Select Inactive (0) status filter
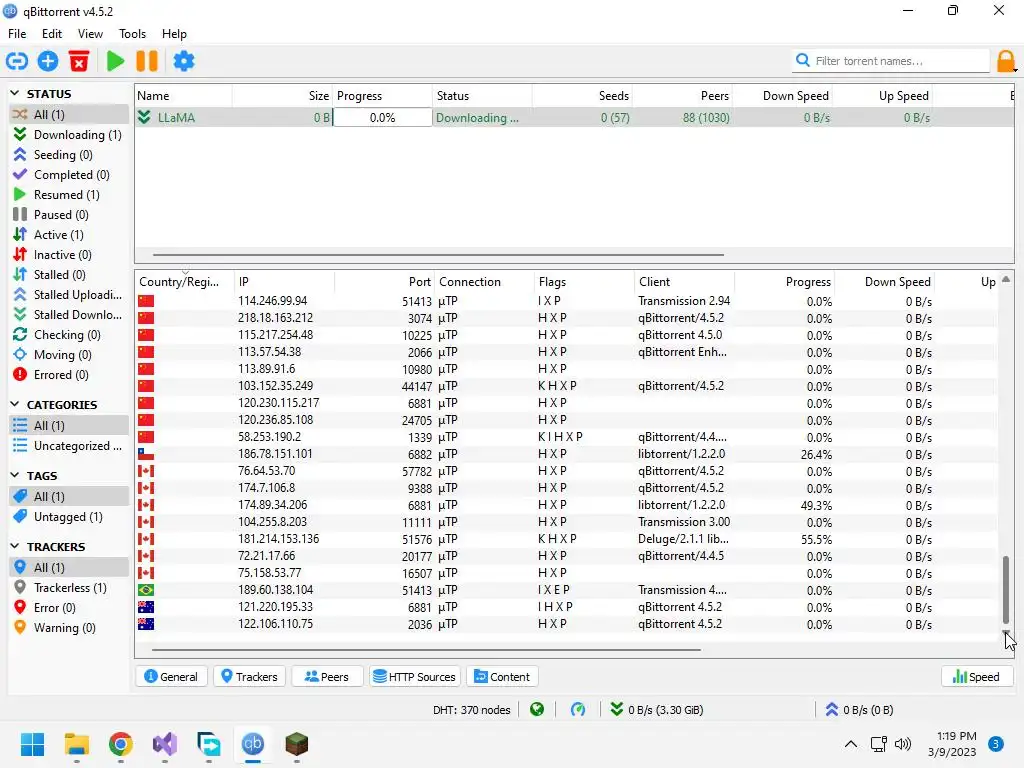Image resolution: width=1024 pixels, height=768 pixels. [x=69, y=255]
